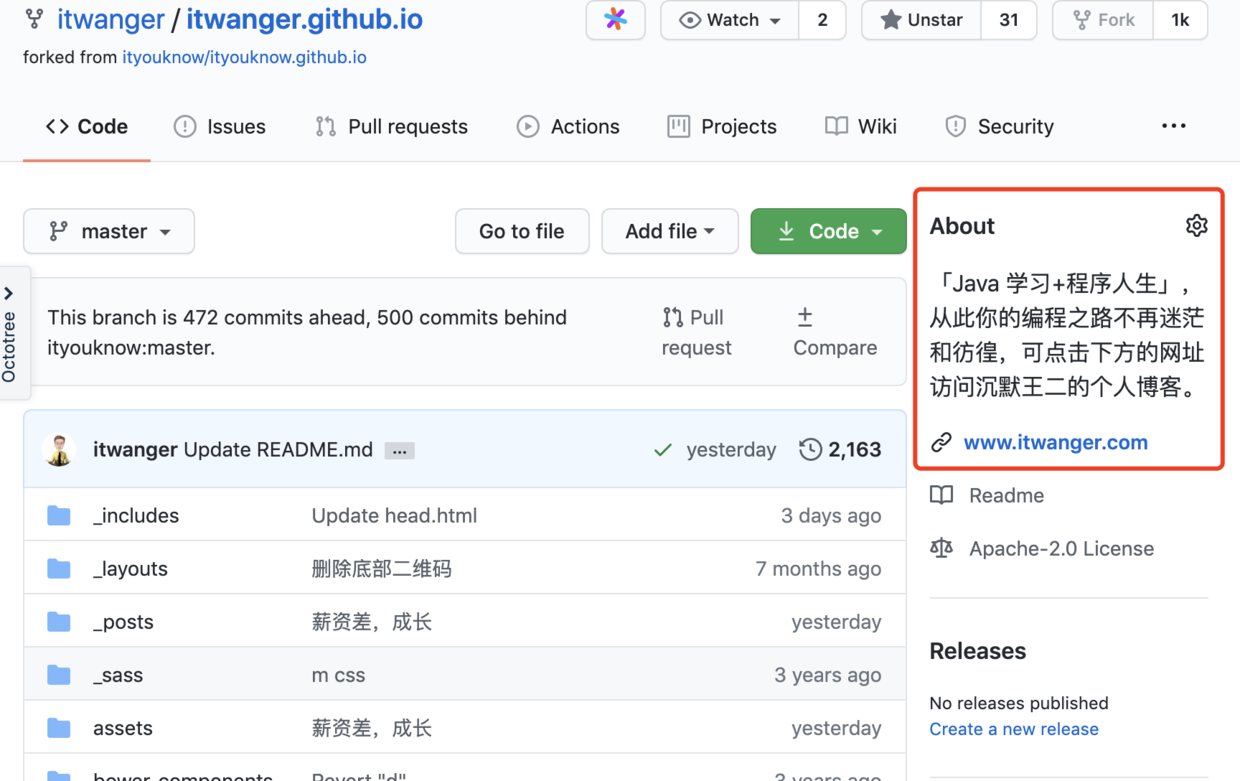Open the _posts folder
The width and height of the screenshot is (1240, 781).
coord(123,622)
